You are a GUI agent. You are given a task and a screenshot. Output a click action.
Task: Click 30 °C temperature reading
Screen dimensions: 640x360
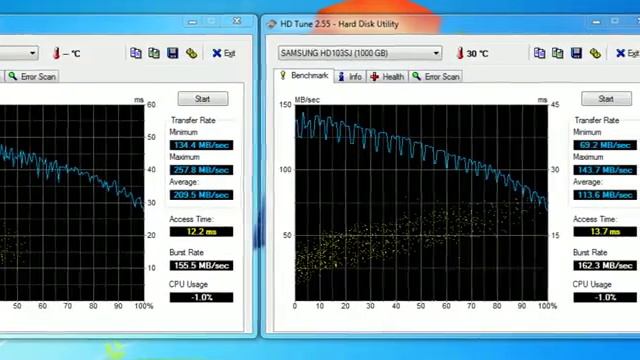477,53
